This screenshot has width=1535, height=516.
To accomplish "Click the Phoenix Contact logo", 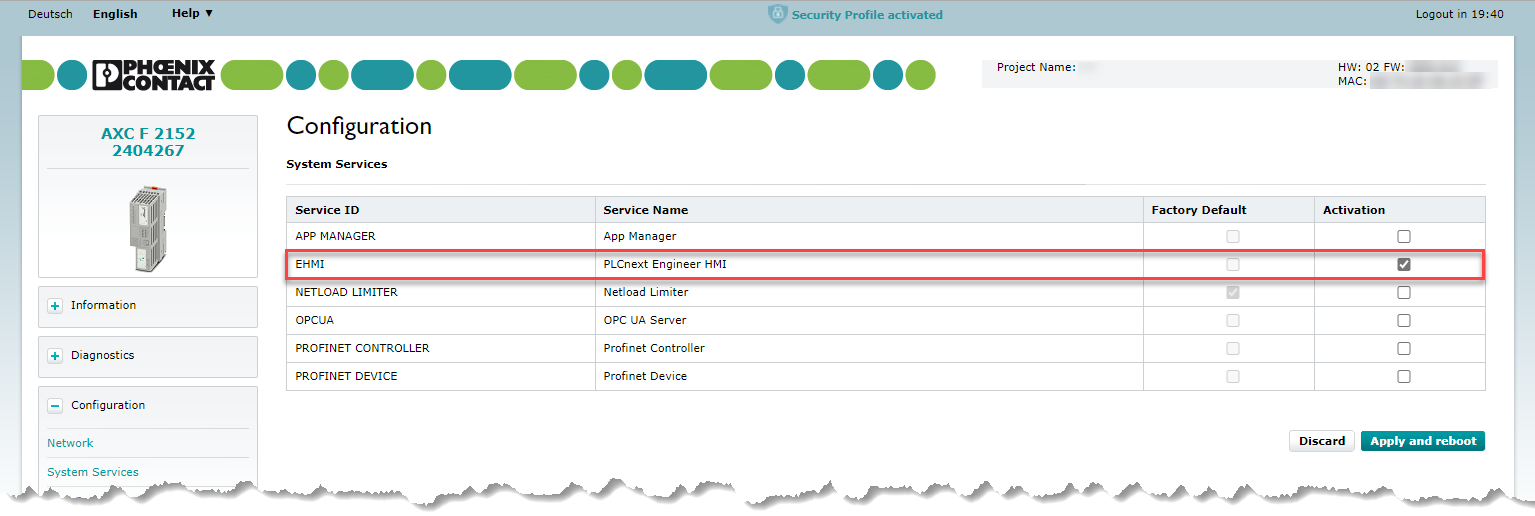I will pos(153,75).
